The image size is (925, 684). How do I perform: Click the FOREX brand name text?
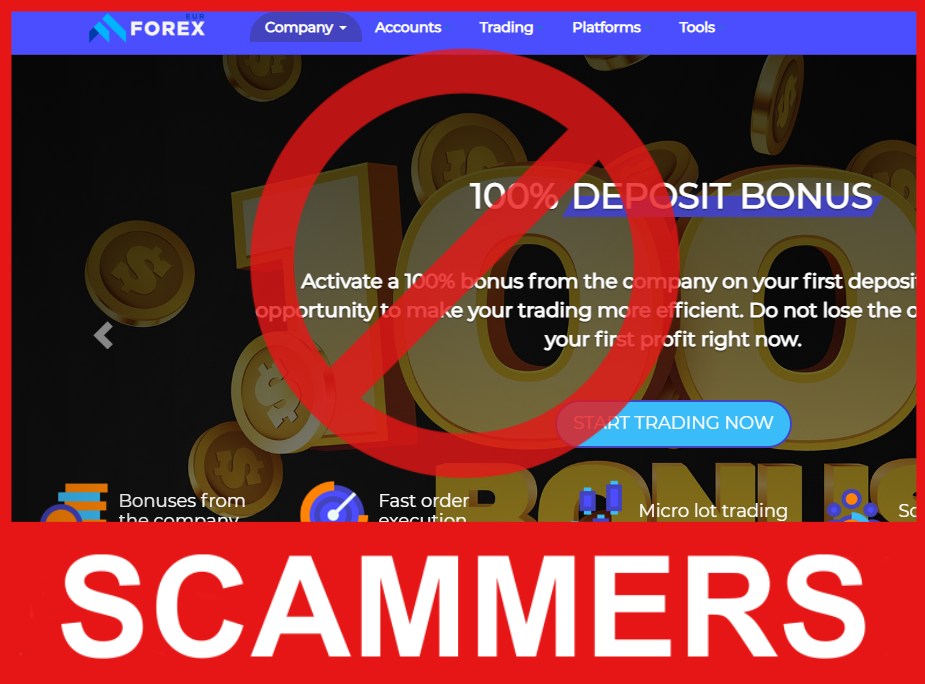pos(168,28)
